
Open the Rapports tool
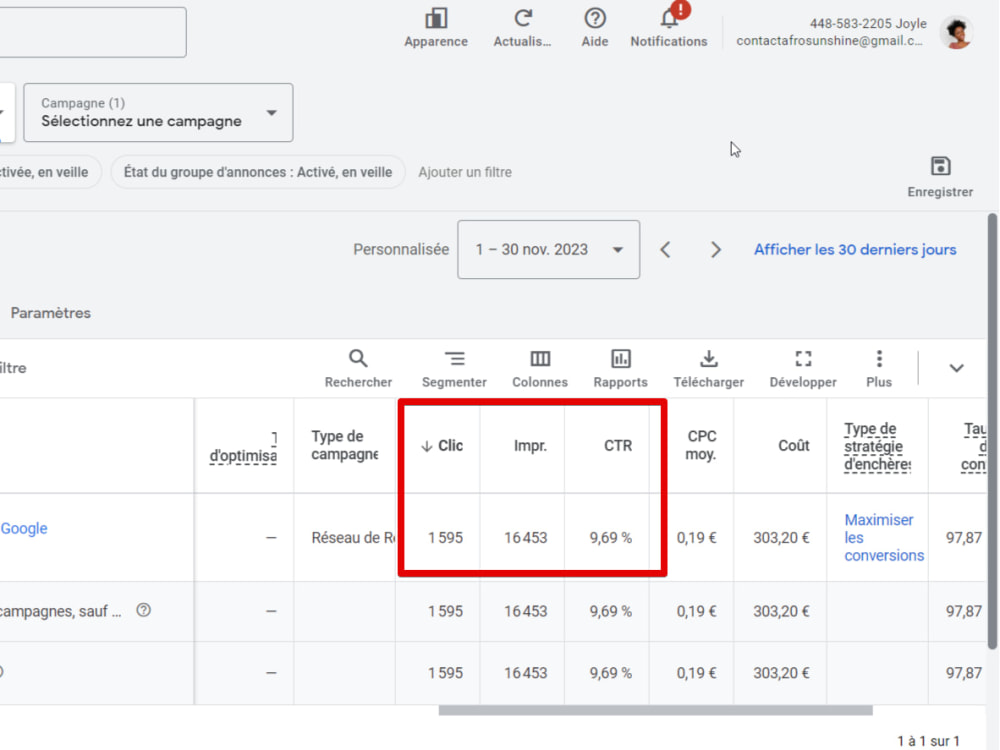point(621,369)
